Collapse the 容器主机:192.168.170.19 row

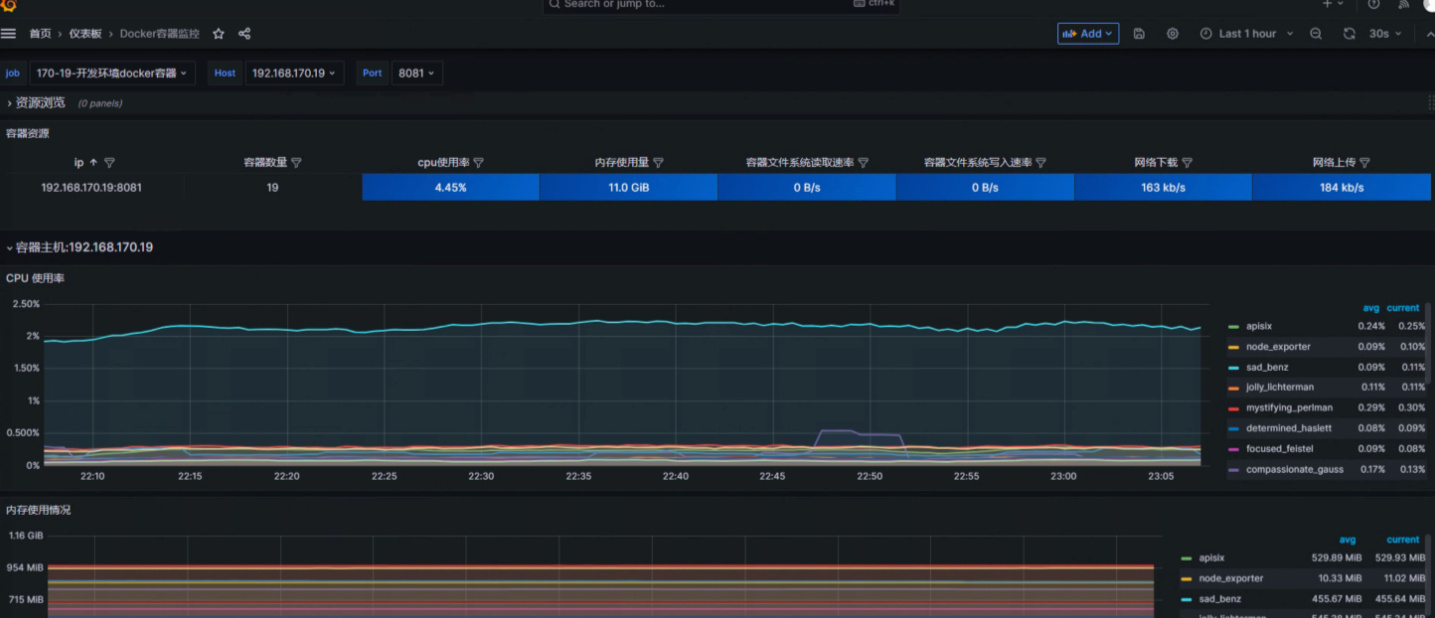pos(80,247)
